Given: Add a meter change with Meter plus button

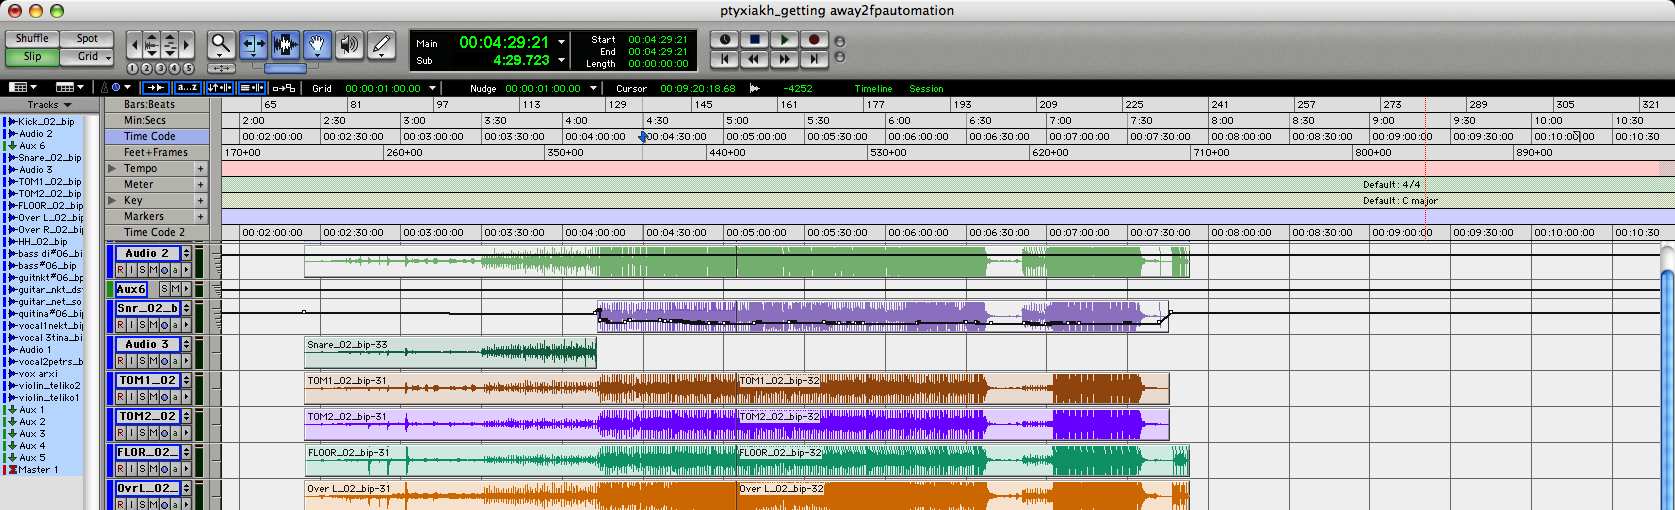Looking at the screenshot, I should (200, 184).
